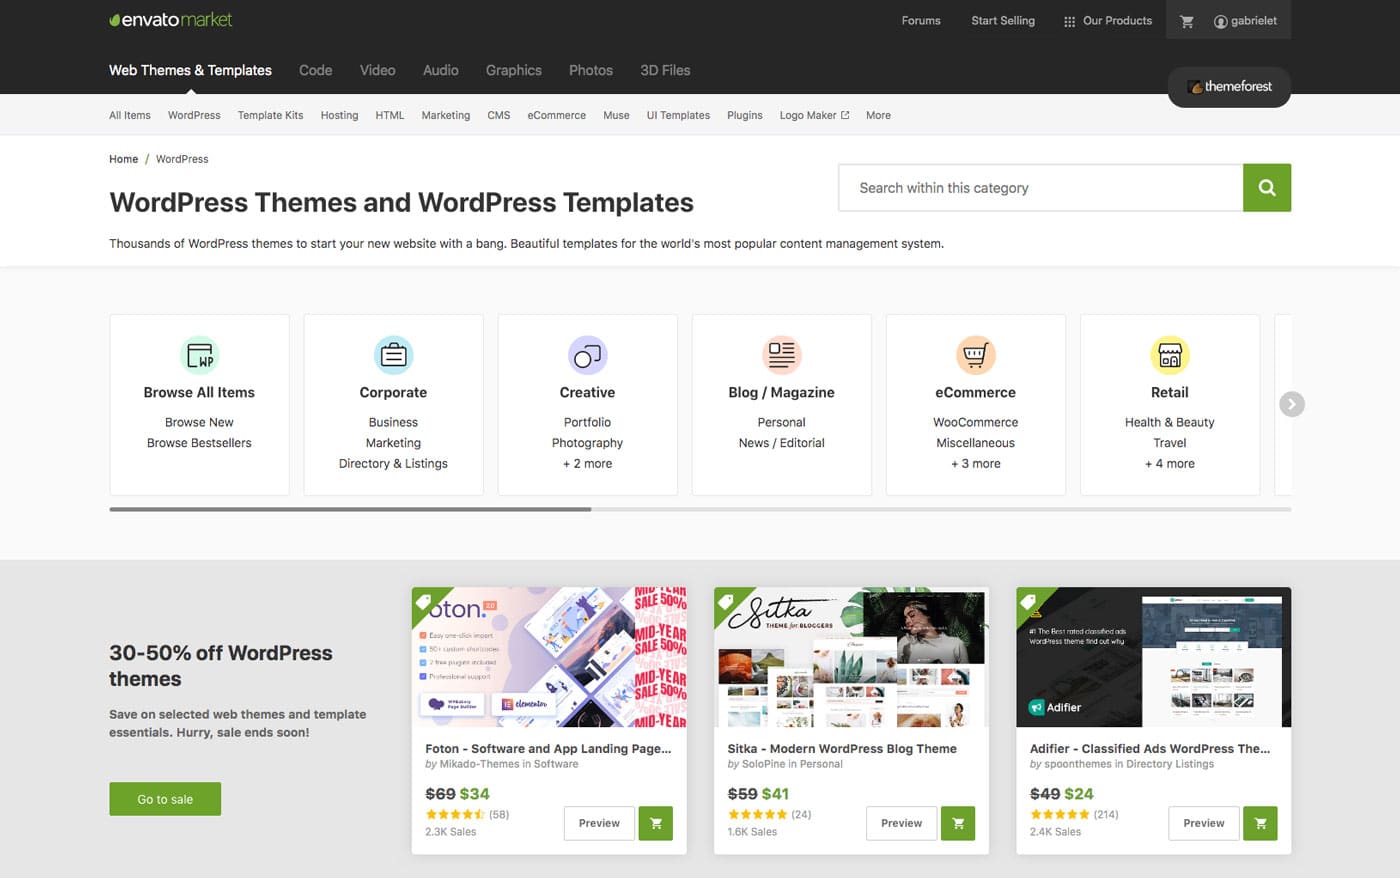
Task: Open Our Products grid menu
Action: 1107,21
